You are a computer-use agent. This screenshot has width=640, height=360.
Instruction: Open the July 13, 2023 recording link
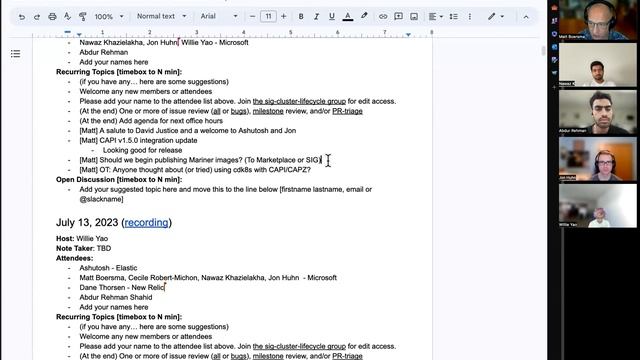point(146,222)
